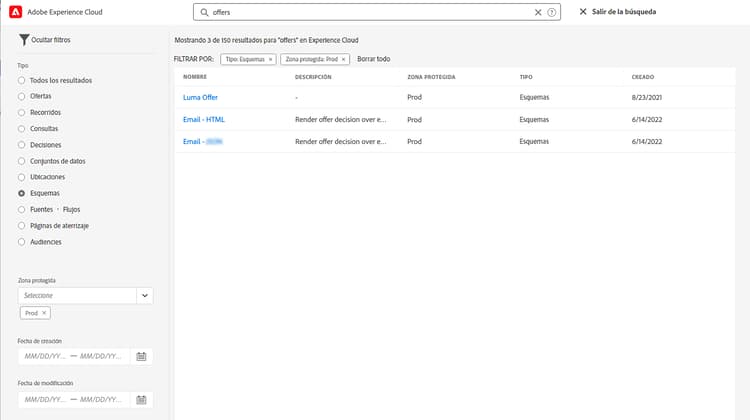Select the Decisiones radio button
This screenshot has width=750, height=420.
22,145
